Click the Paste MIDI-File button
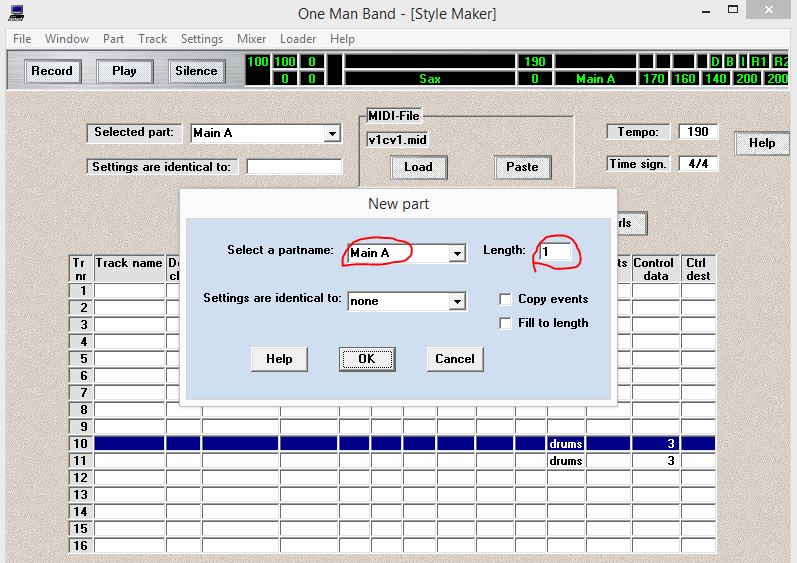Image resolution: width=797 pixels, height=563 pixels. click(x=522, y=167)
